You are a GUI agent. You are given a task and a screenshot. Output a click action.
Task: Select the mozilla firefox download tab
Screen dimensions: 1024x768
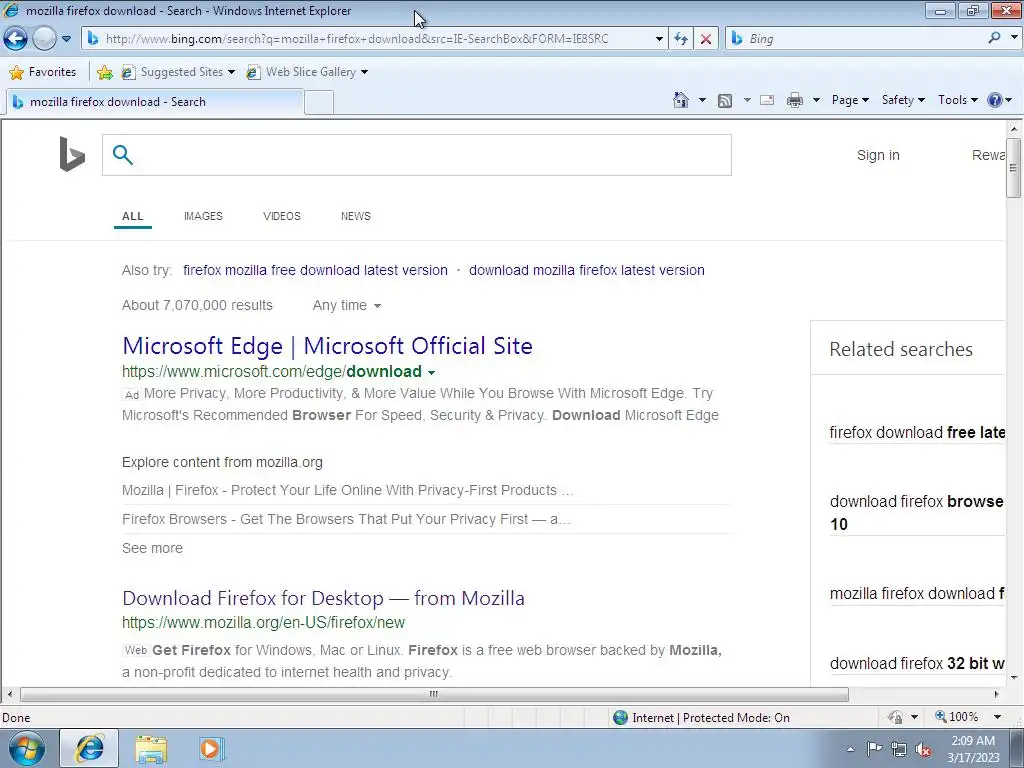[155, 102]
